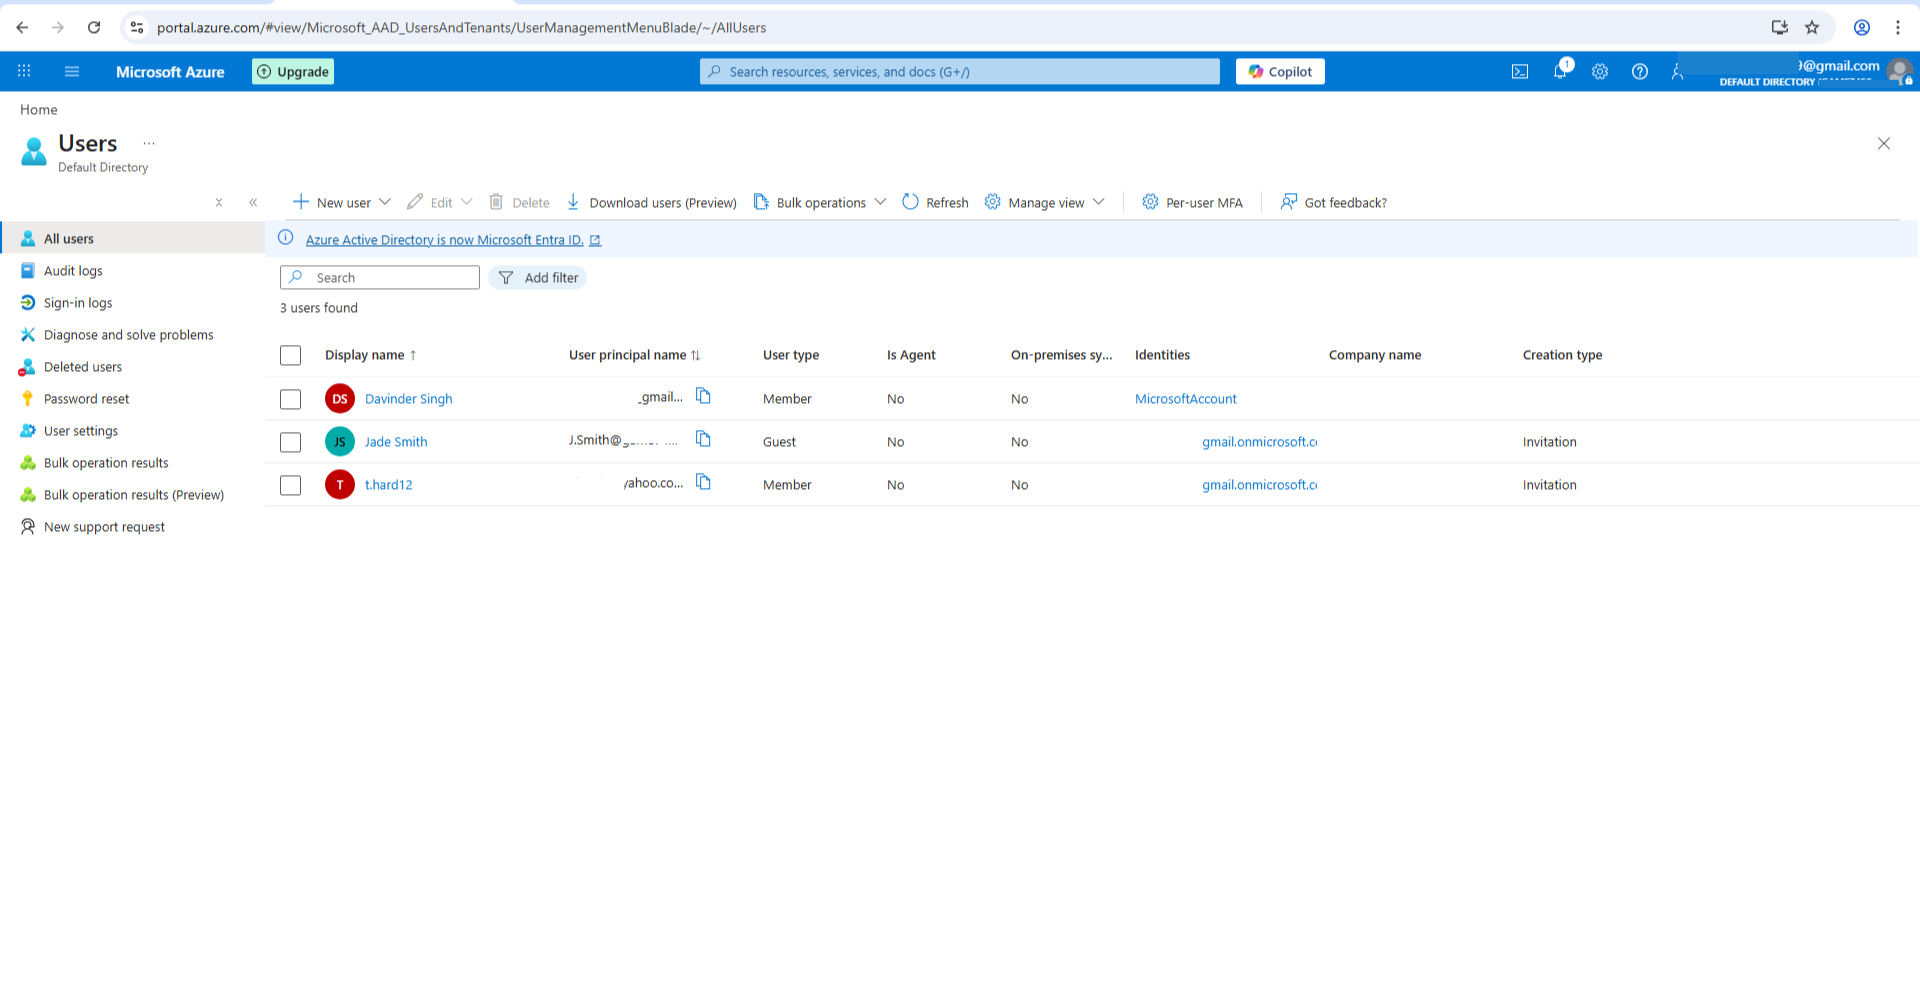
Task: Open the Azure portal hamburger menu
Action: (72, 71)
